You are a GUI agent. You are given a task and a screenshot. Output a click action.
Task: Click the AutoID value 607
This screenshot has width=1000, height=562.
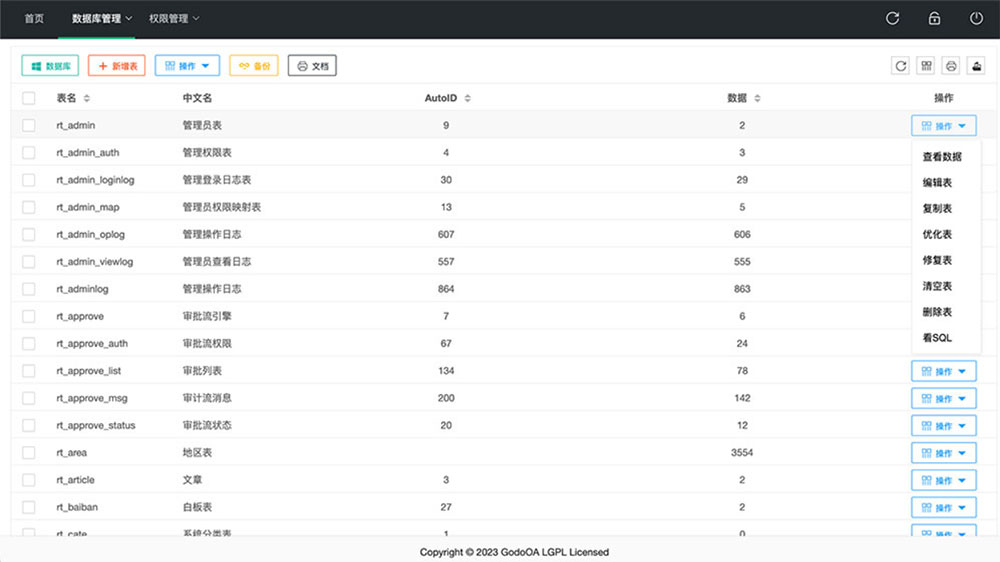(446, 234)
